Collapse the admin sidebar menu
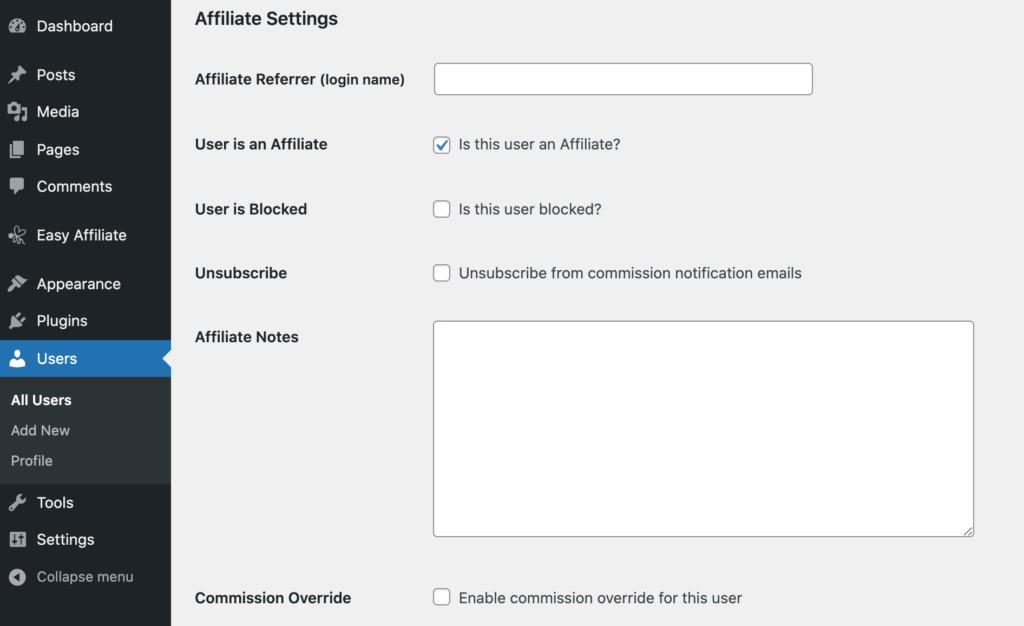1024x626 pixels. point(73,576)
